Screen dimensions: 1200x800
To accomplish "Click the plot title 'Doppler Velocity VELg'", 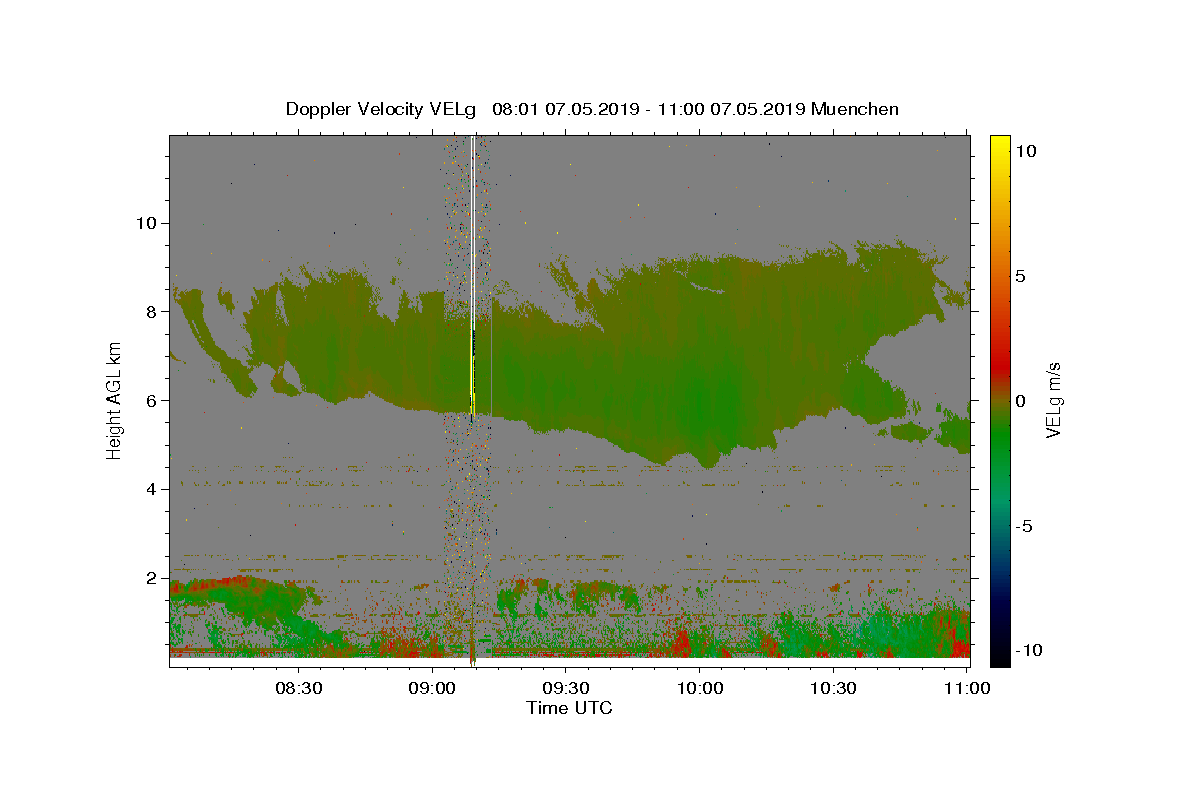I will click(381, 109).
